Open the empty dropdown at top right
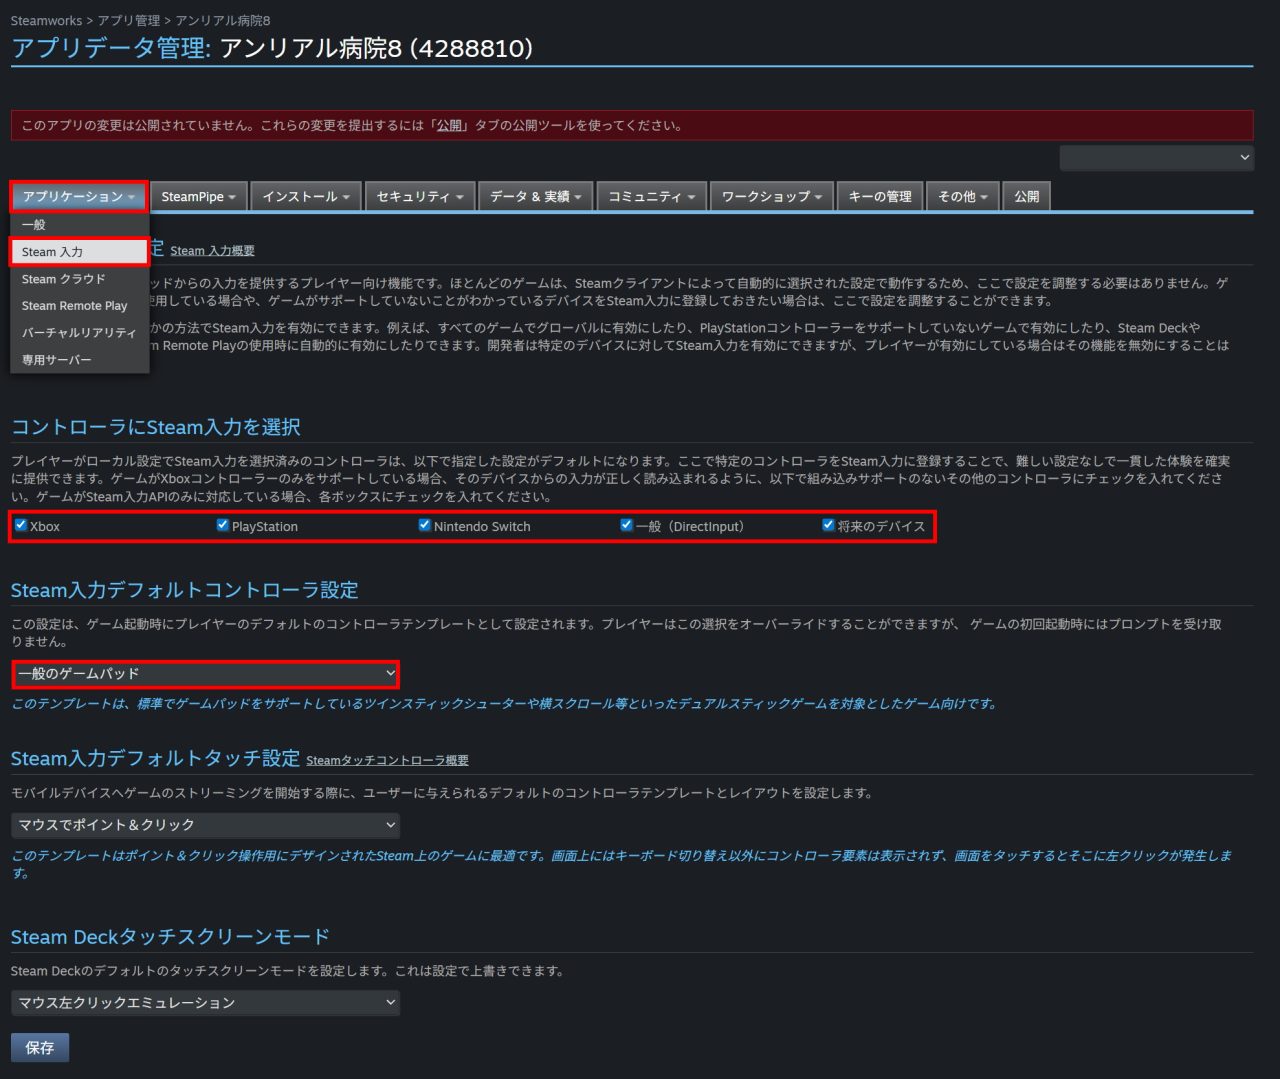 (x=1156, y=158)
